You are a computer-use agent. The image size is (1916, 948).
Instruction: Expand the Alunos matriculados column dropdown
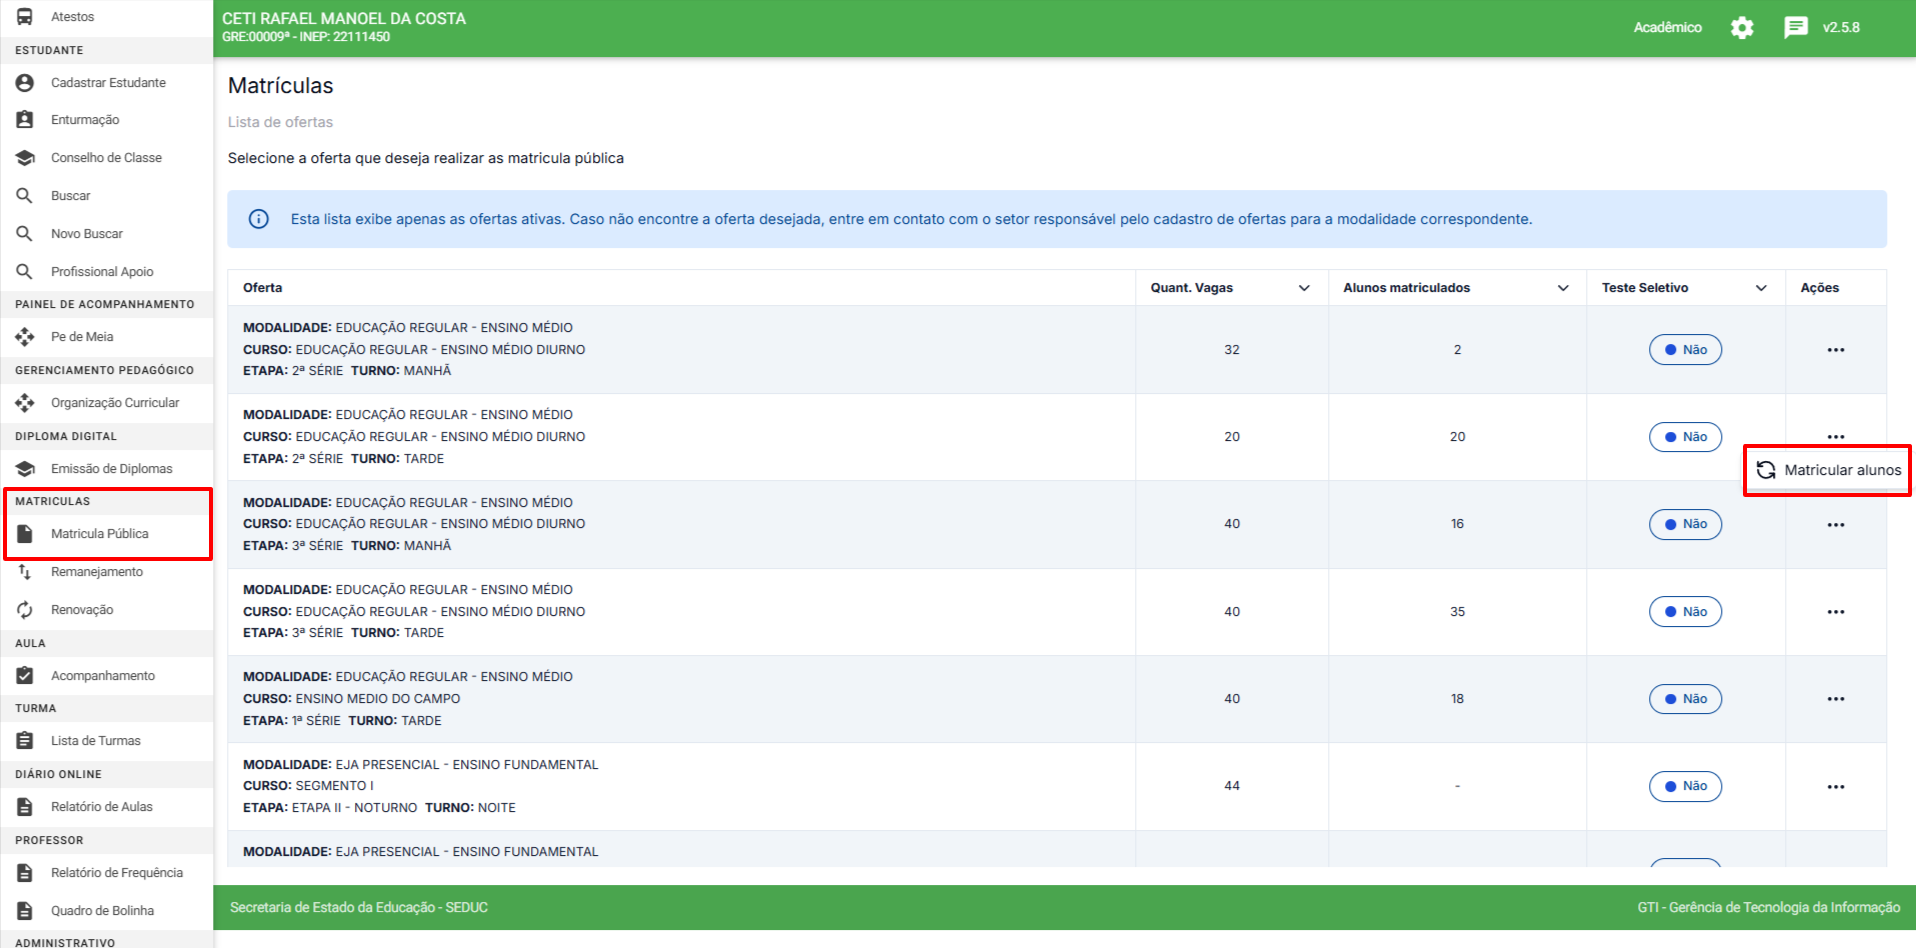[x=1562, y=288]
